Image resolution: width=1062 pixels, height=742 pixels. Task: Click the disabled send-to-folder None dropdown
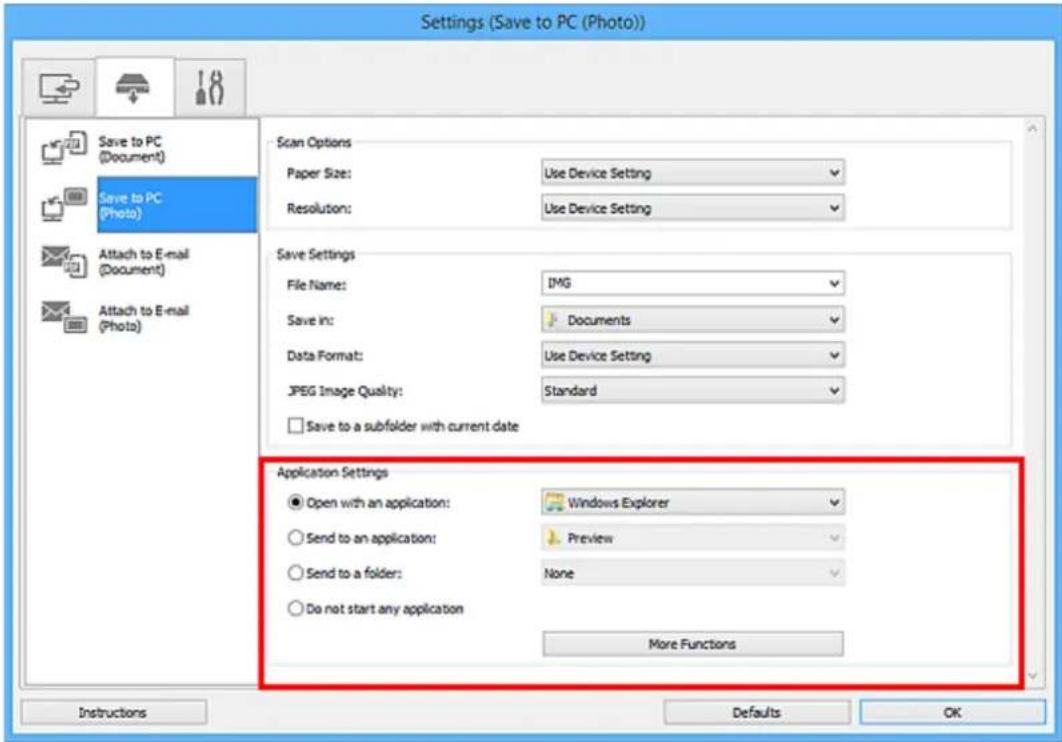click(x=692, y=573)
